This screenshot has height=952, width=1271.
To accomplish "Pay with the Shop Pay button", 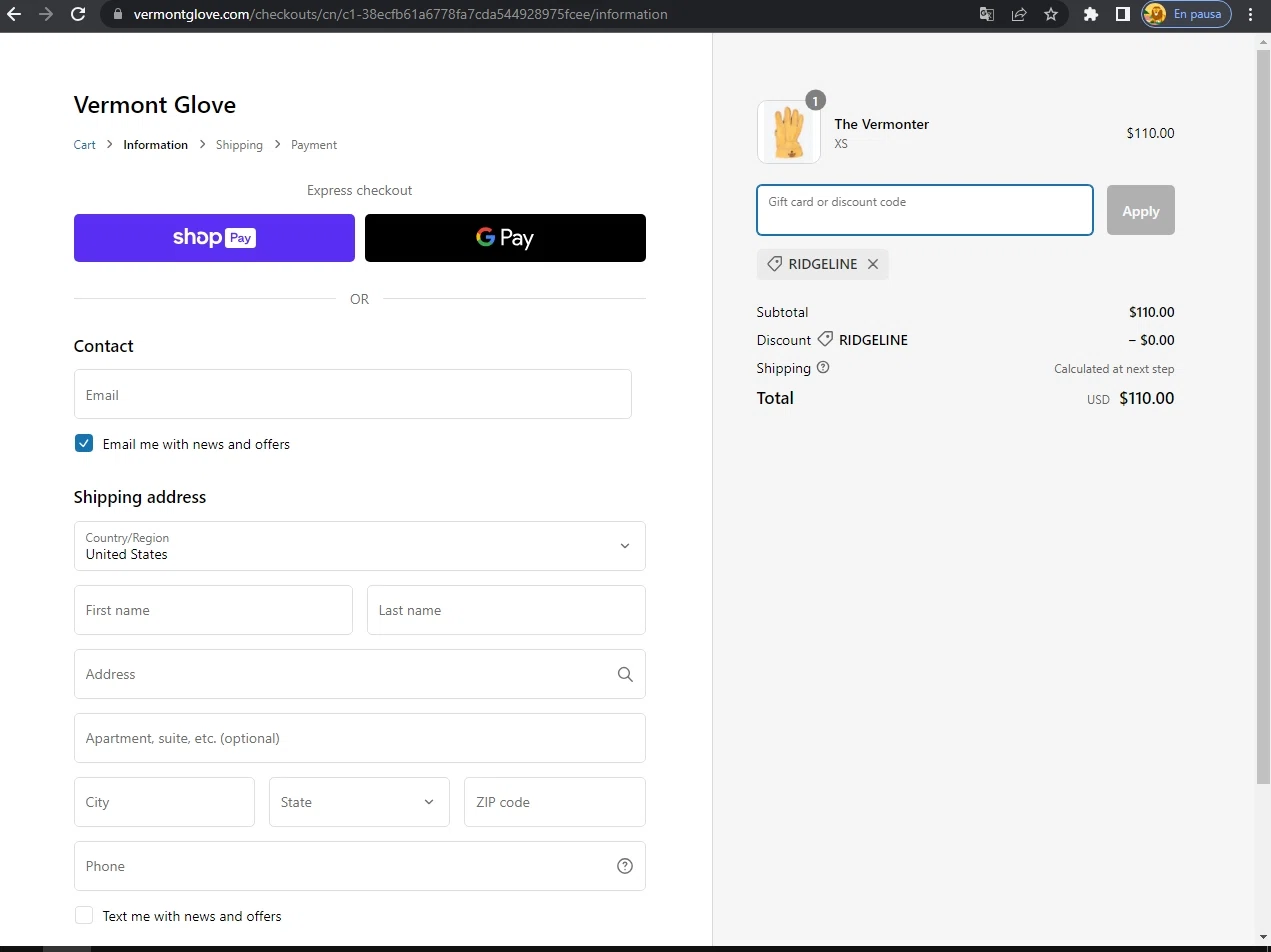I will (x=214, y=238).
